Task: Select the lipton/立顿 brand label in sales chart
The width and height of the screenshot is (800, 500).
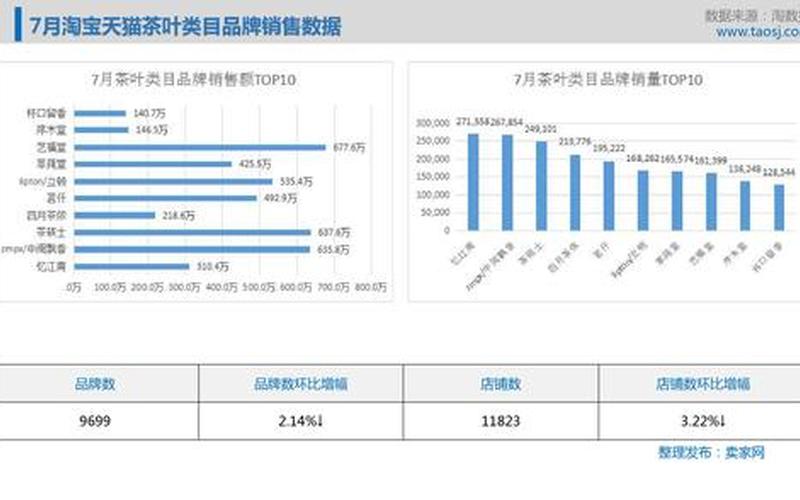Action: click(43, 182)
